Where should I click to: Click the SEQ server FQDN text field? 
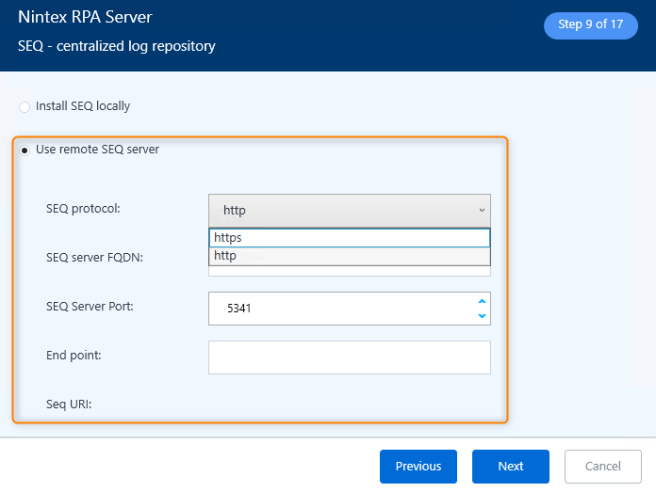pos(349,271)
